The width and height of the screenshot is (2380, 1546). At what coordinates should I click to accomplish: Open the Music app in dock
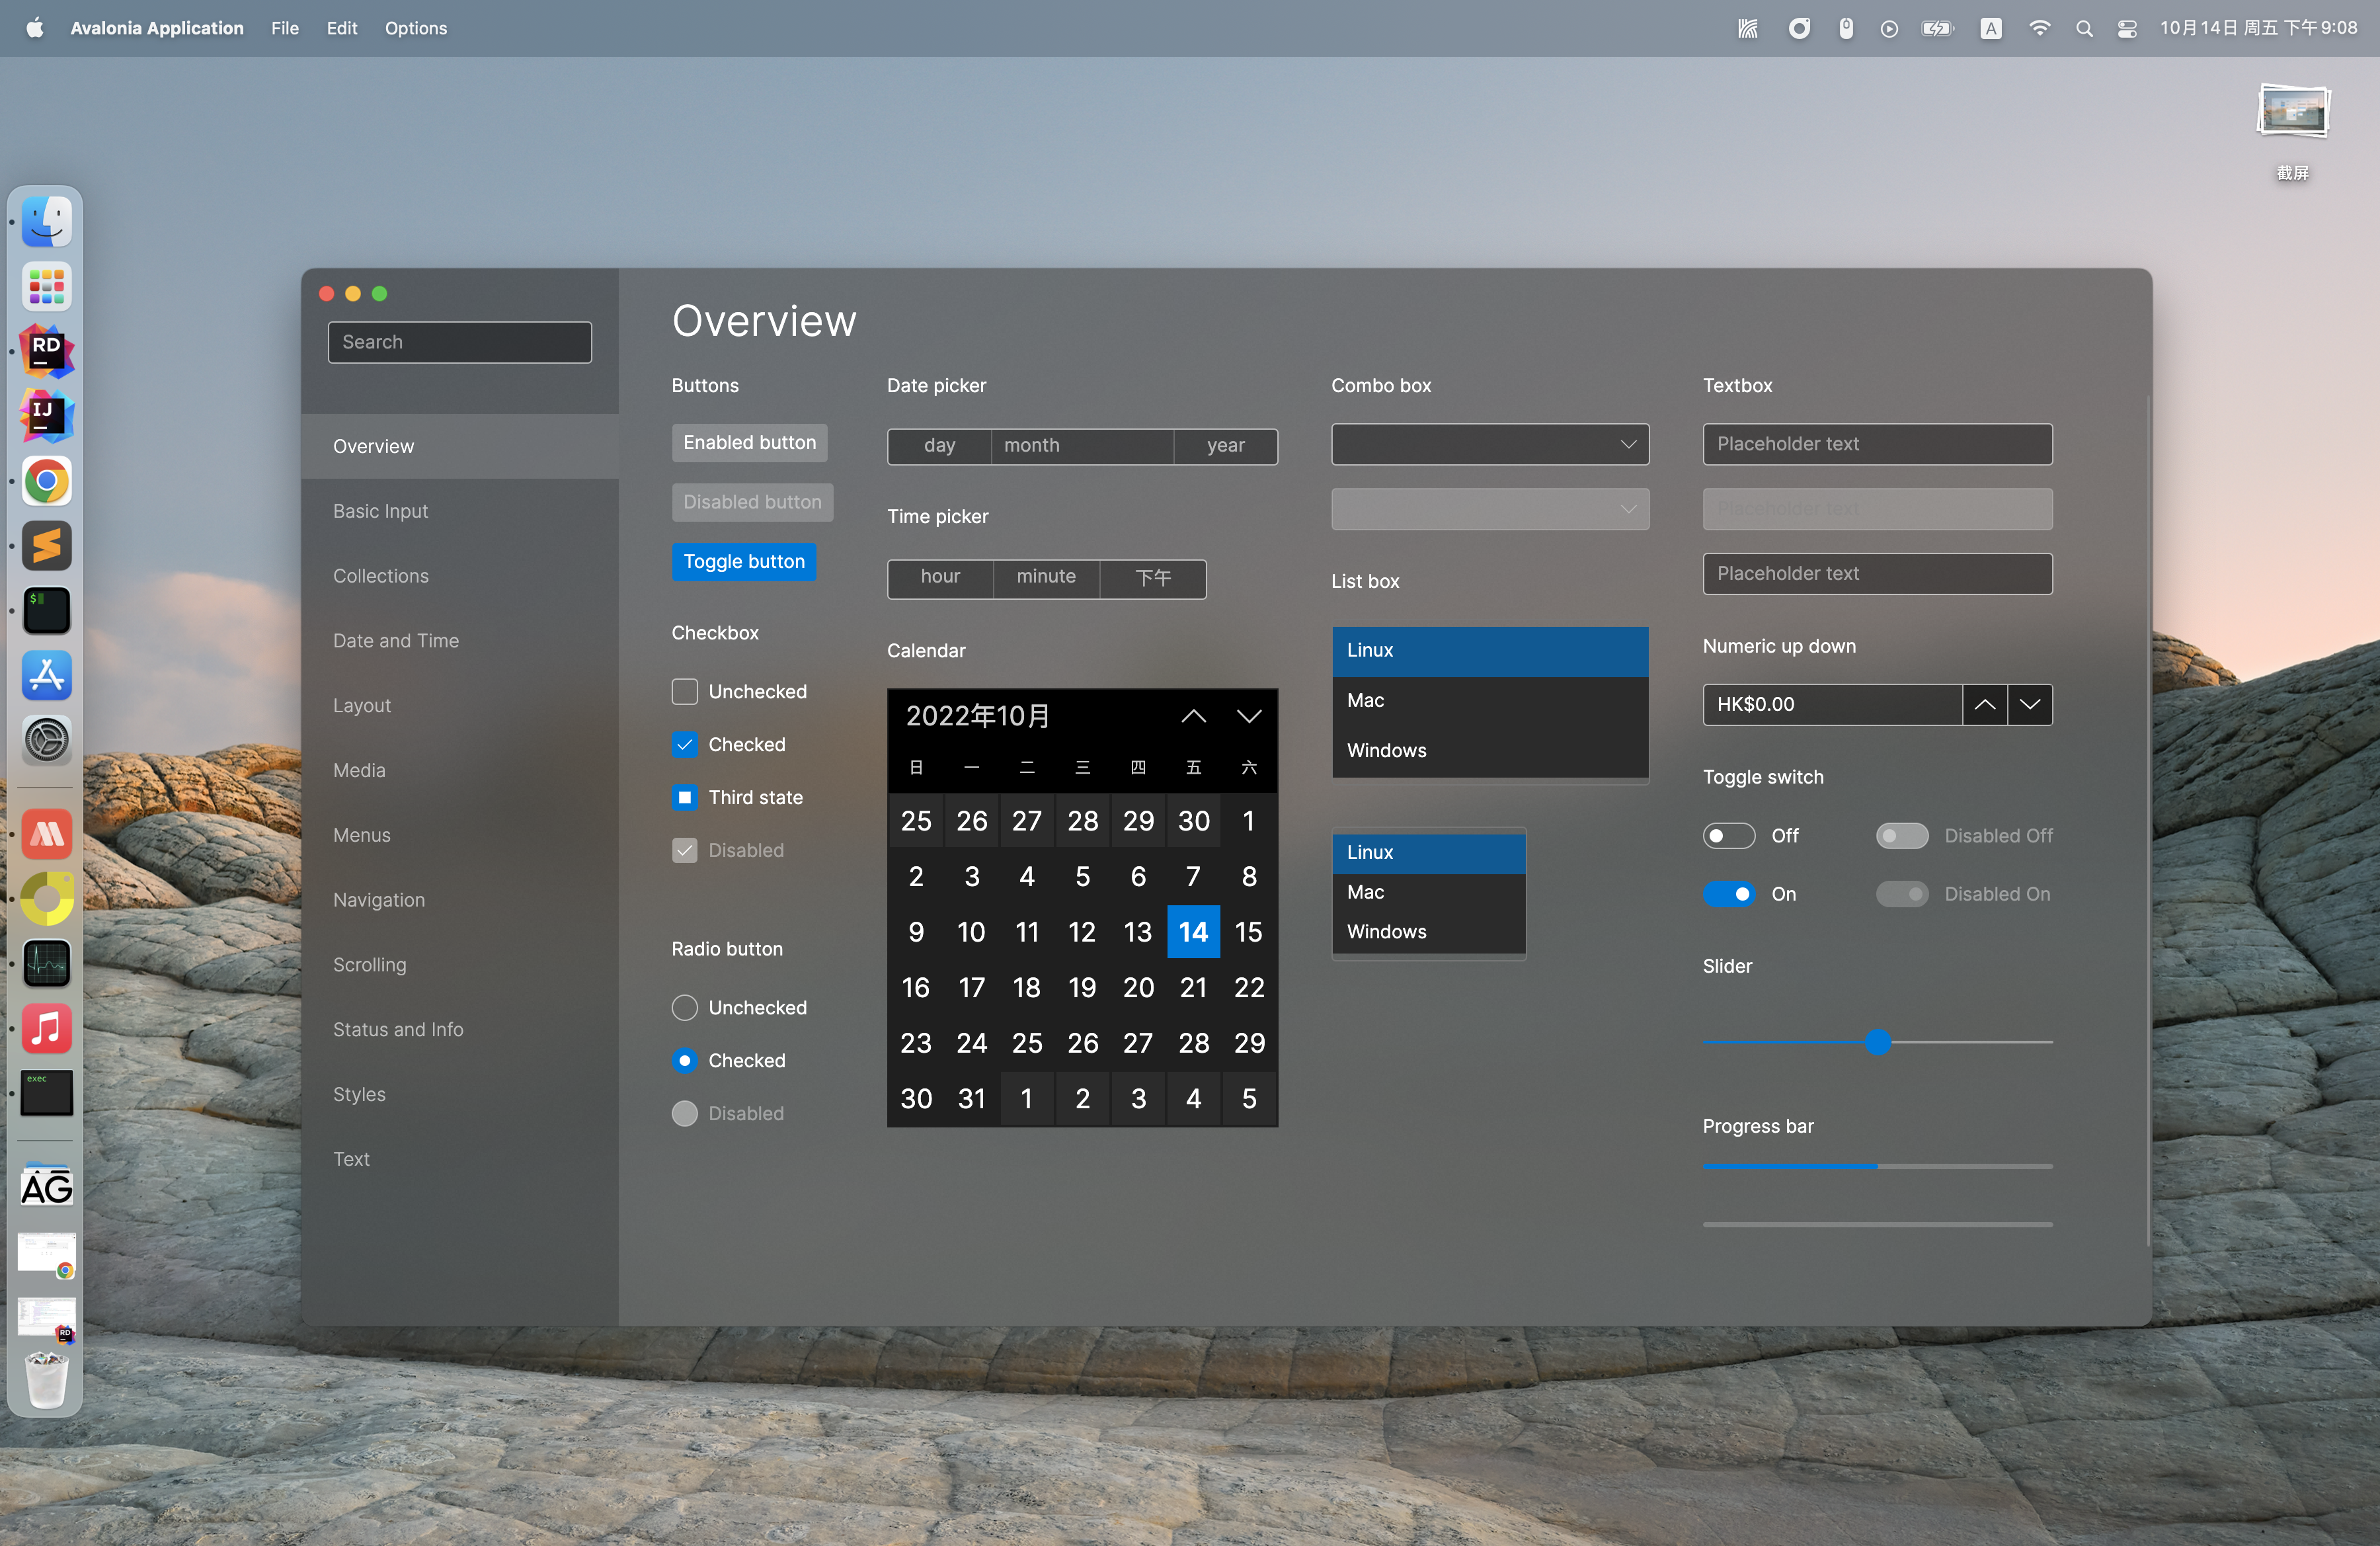pyautogui.click(x=46, y=1028)
